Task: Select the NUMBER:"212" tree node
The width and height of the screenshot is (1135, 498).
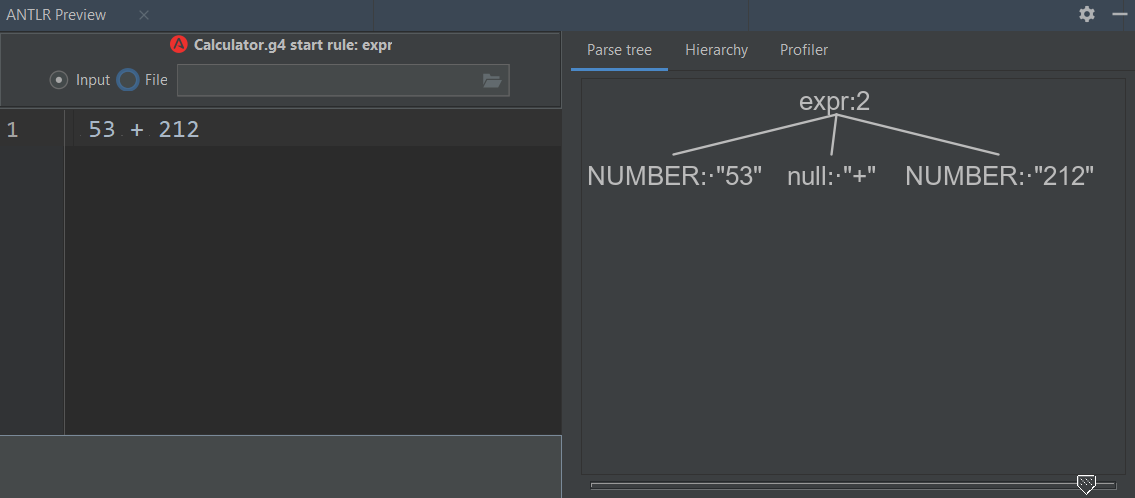Action: click(999, 176)
